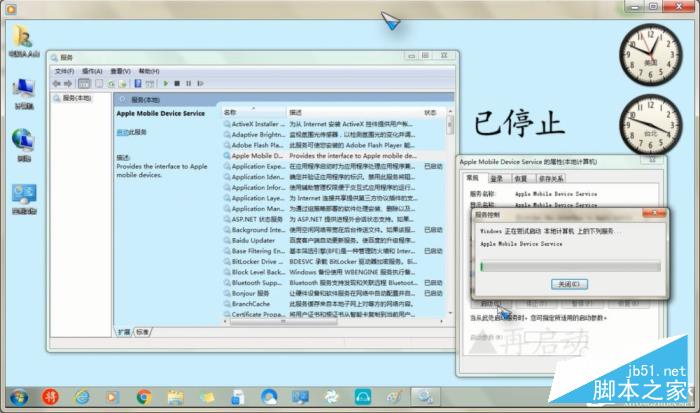This screenshot has width=700, height=413.
Task: Click the 启动 link to start this service
Action: 122,132
